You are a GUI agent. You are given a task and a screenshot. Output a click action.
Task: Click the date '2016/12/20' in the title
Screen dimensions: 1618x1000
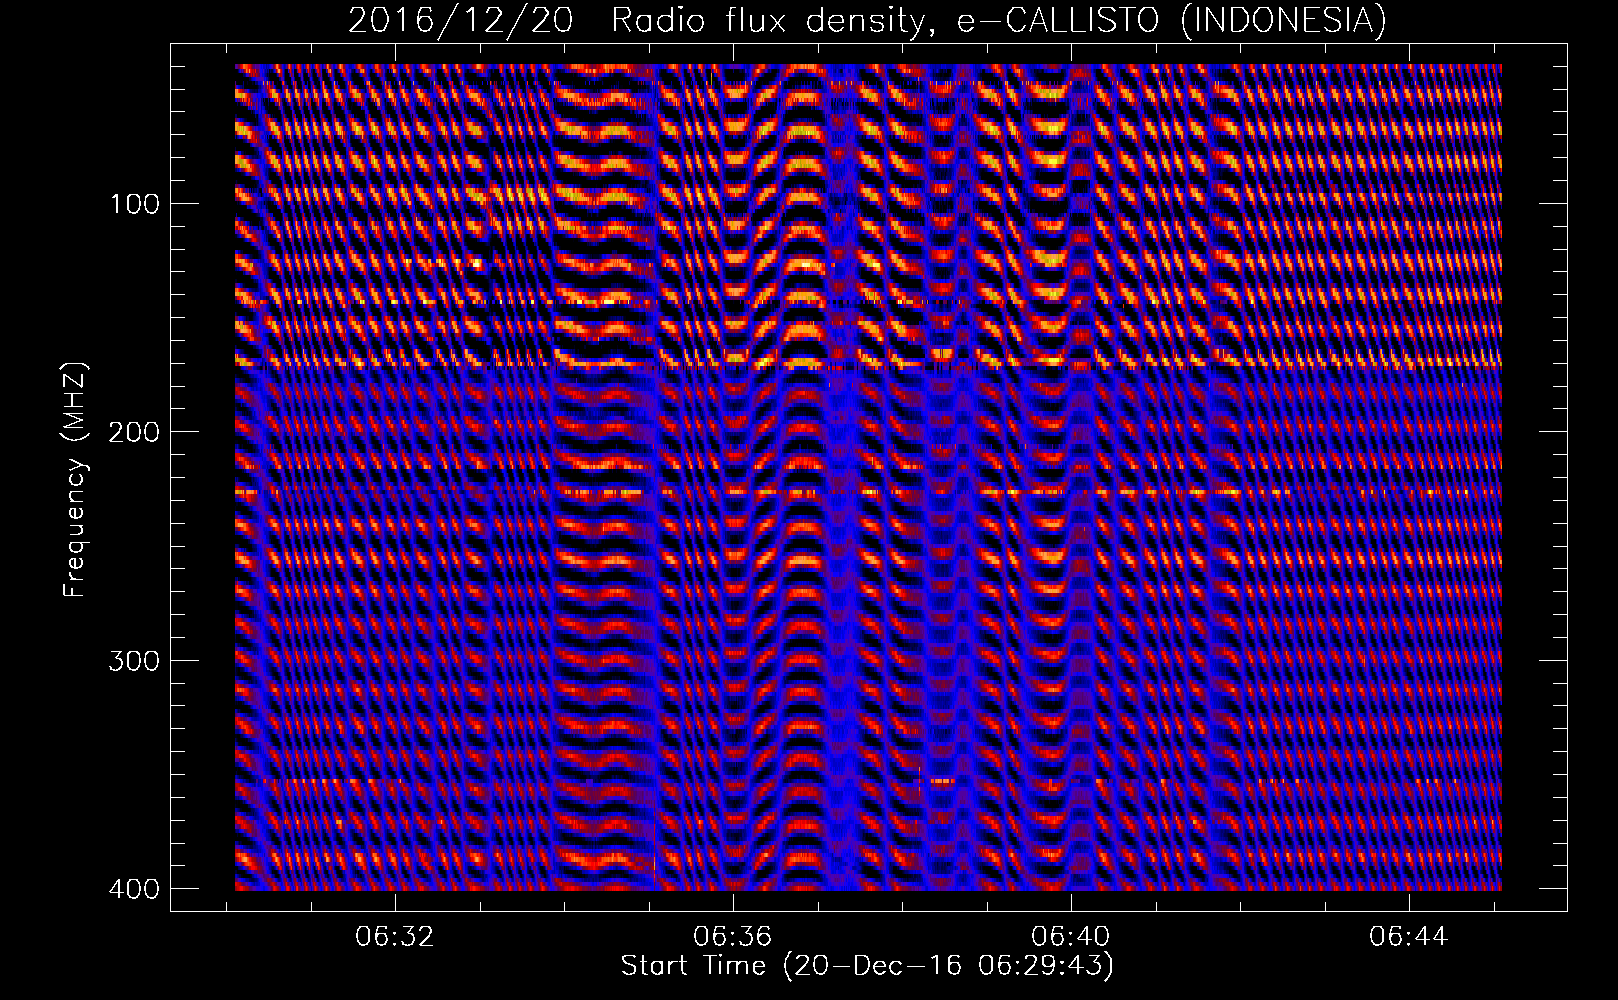pos(459,19)
